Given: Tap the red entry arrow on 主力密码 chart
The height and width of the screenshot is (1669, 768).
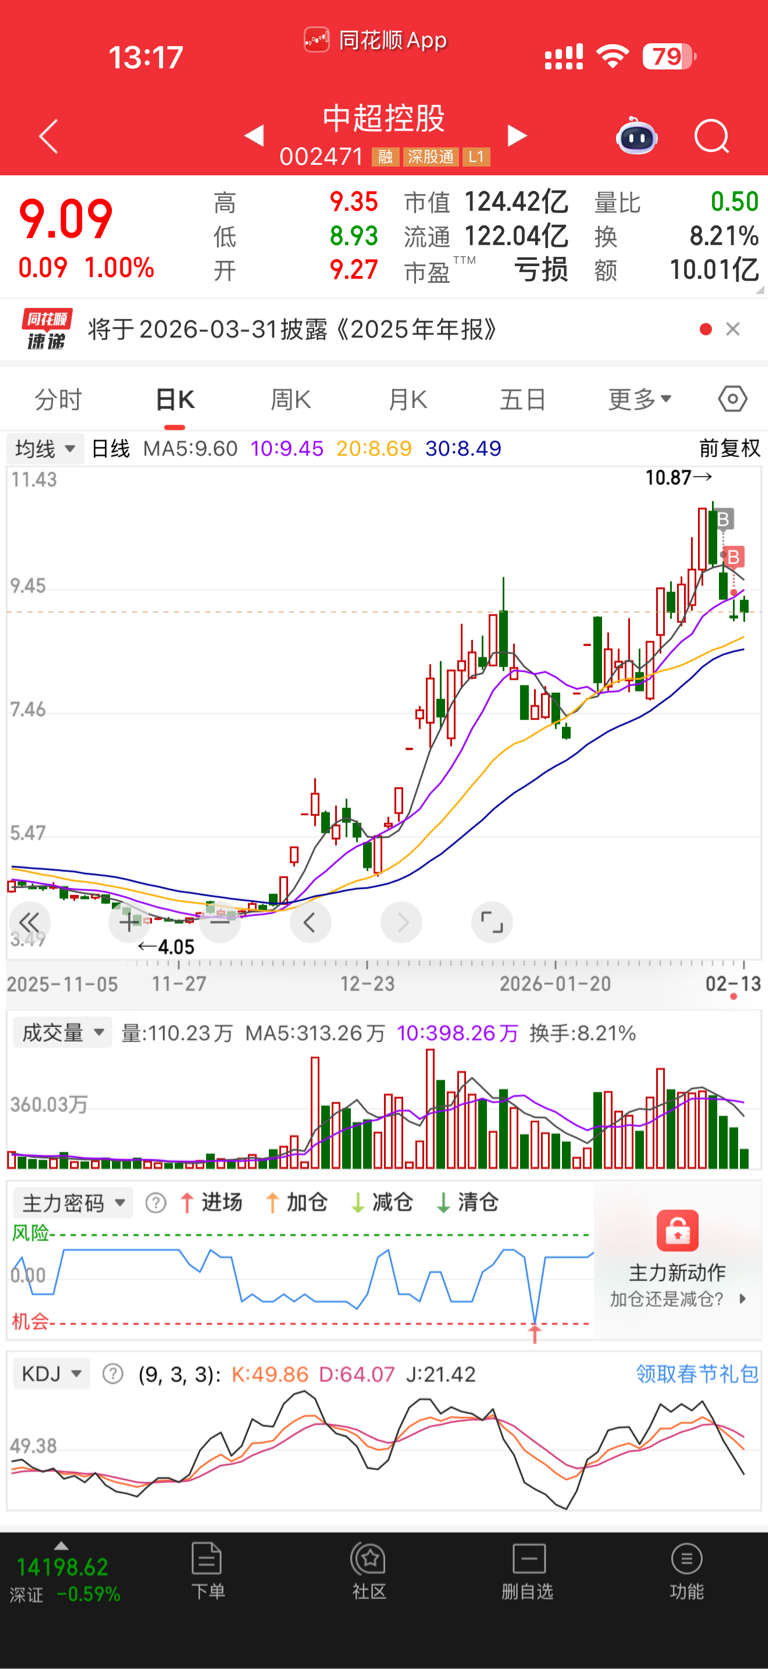Looking at the screenshot, I should pos(535,1333).
